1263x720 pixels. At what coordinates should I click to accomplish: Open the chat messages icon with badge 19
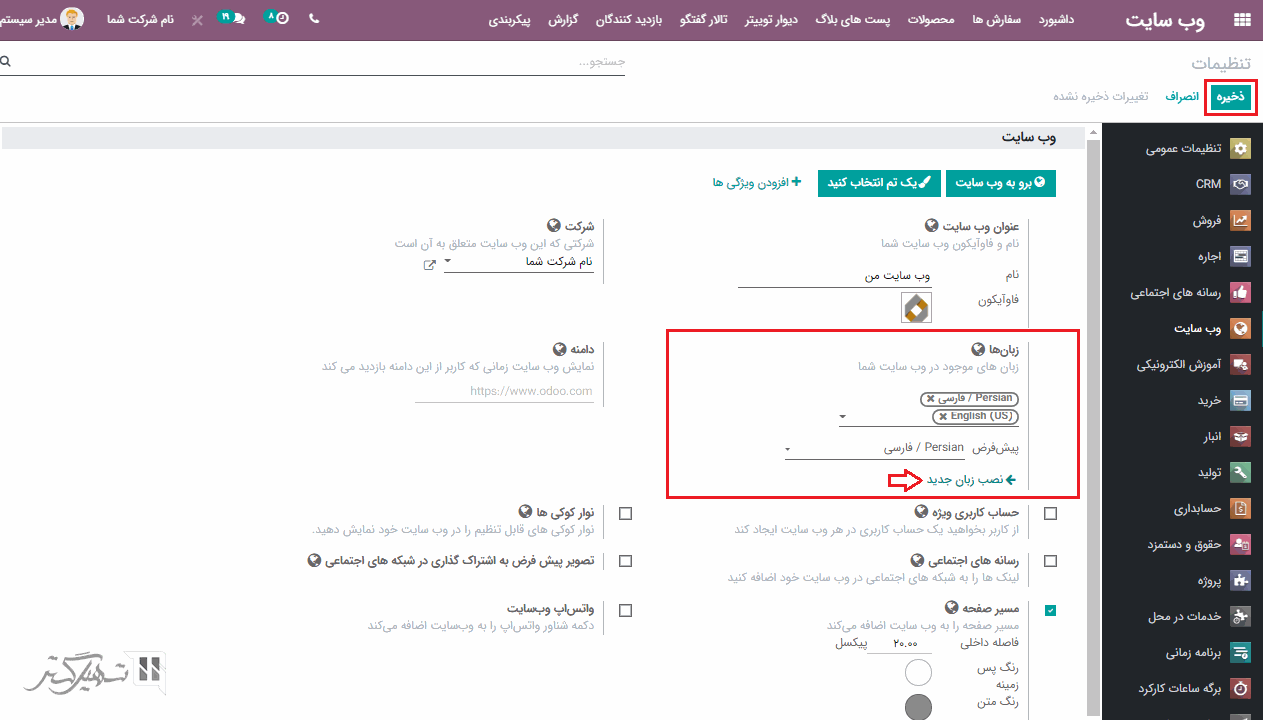(238, 19)
